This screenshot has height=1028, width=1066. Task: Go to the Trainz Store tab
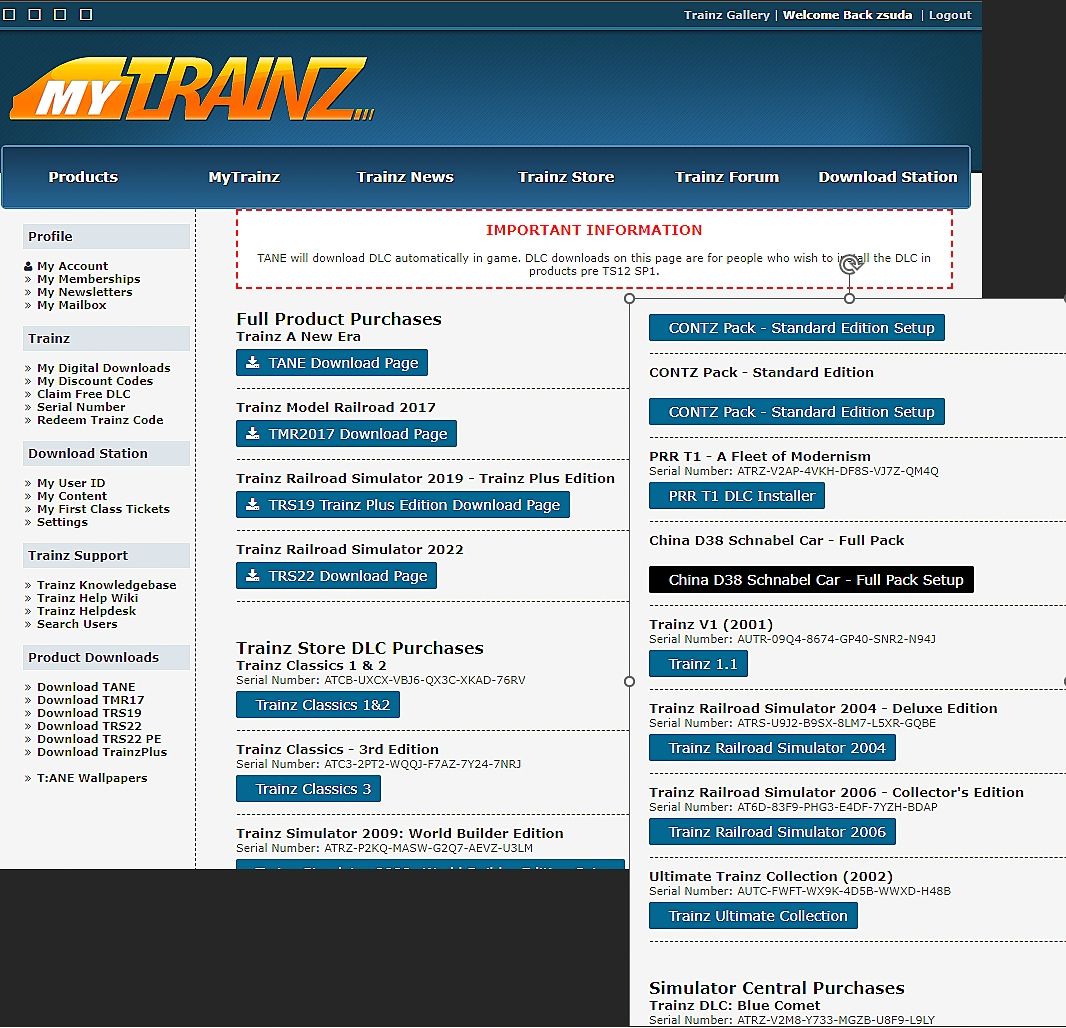coord(566,177)
